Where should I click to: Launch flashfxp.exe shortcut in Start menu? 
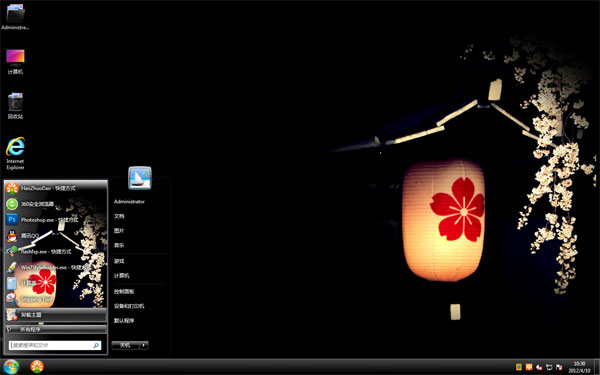[x=55, y=251]
